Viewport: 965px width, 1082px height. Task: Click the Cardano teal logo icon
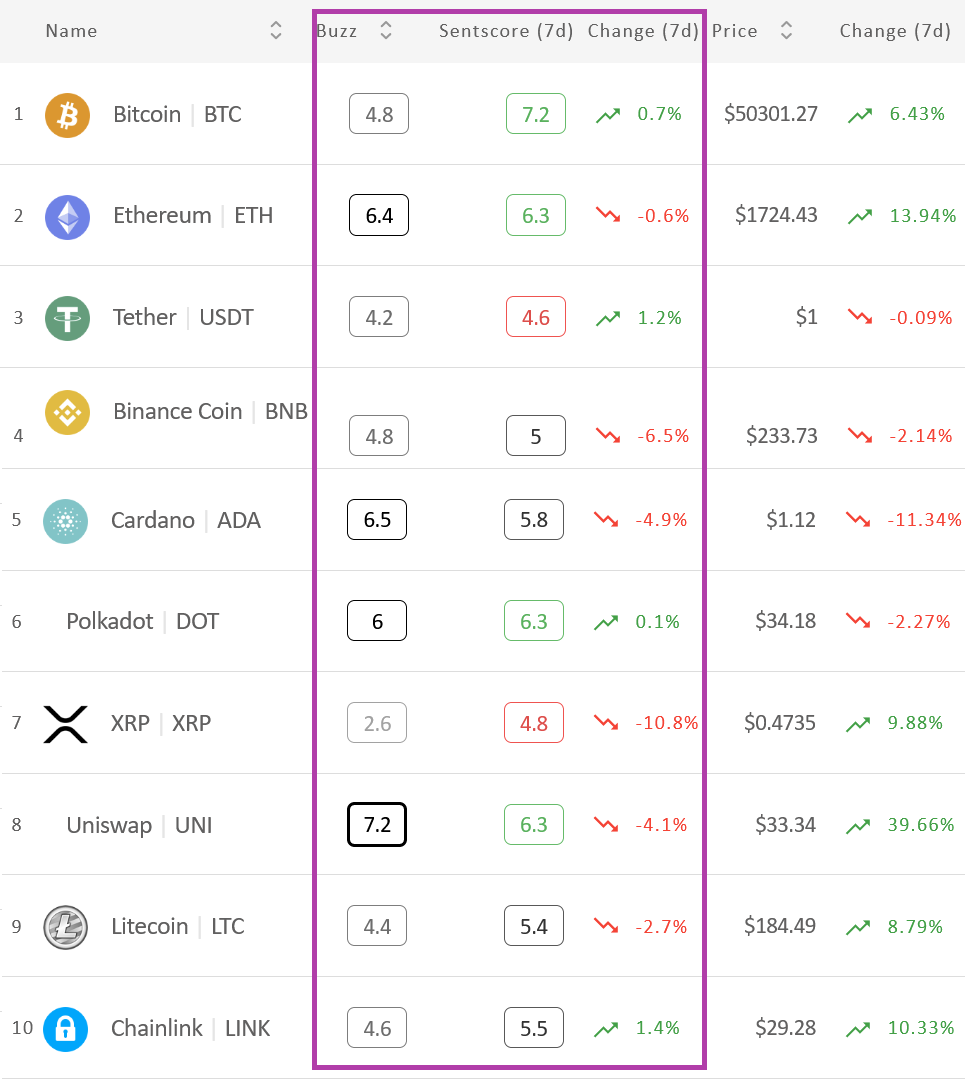pyautogui.click(x=66, y=521)
